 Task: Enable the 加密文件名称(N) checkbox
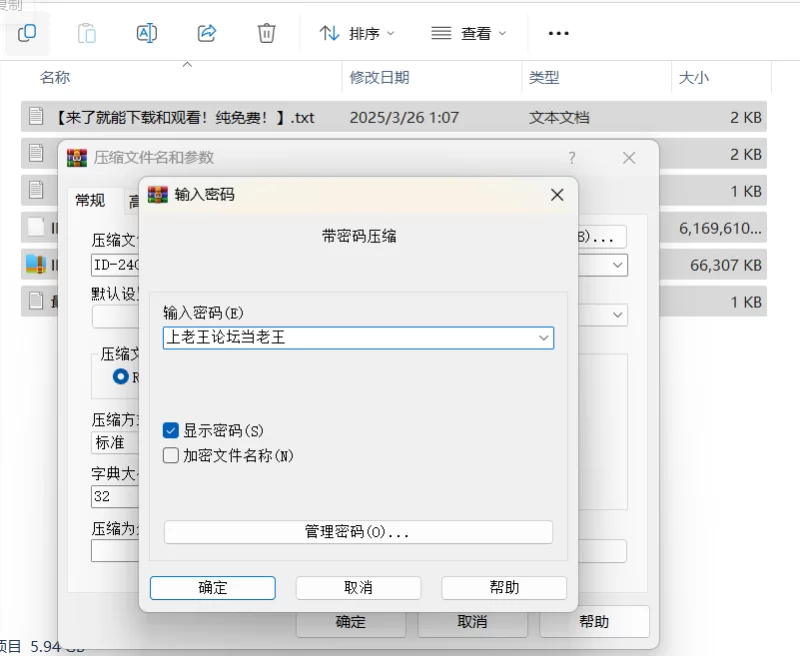[172, 456]
